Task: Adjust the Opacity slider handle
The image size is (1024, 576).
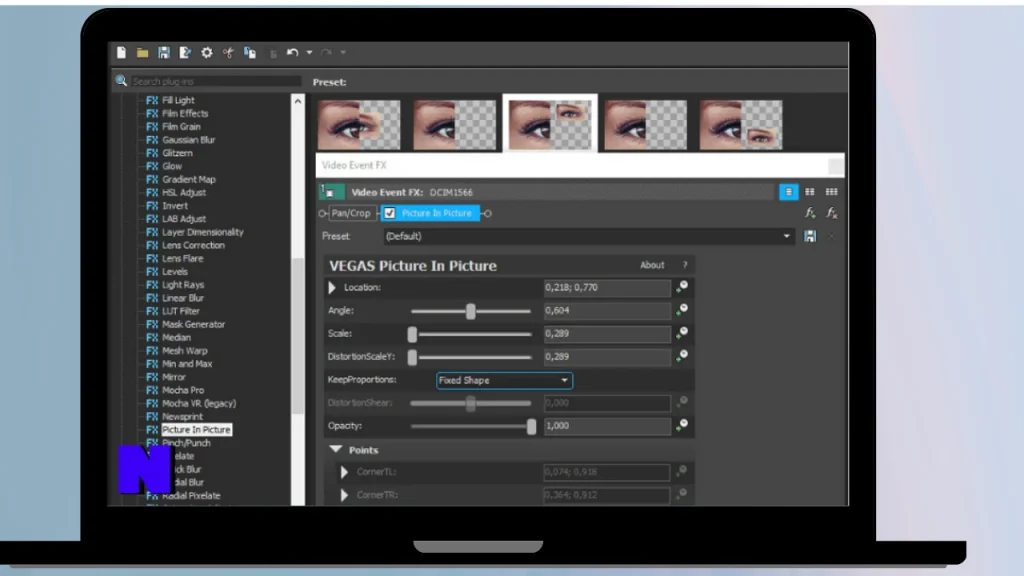Action: coord(532,426)
